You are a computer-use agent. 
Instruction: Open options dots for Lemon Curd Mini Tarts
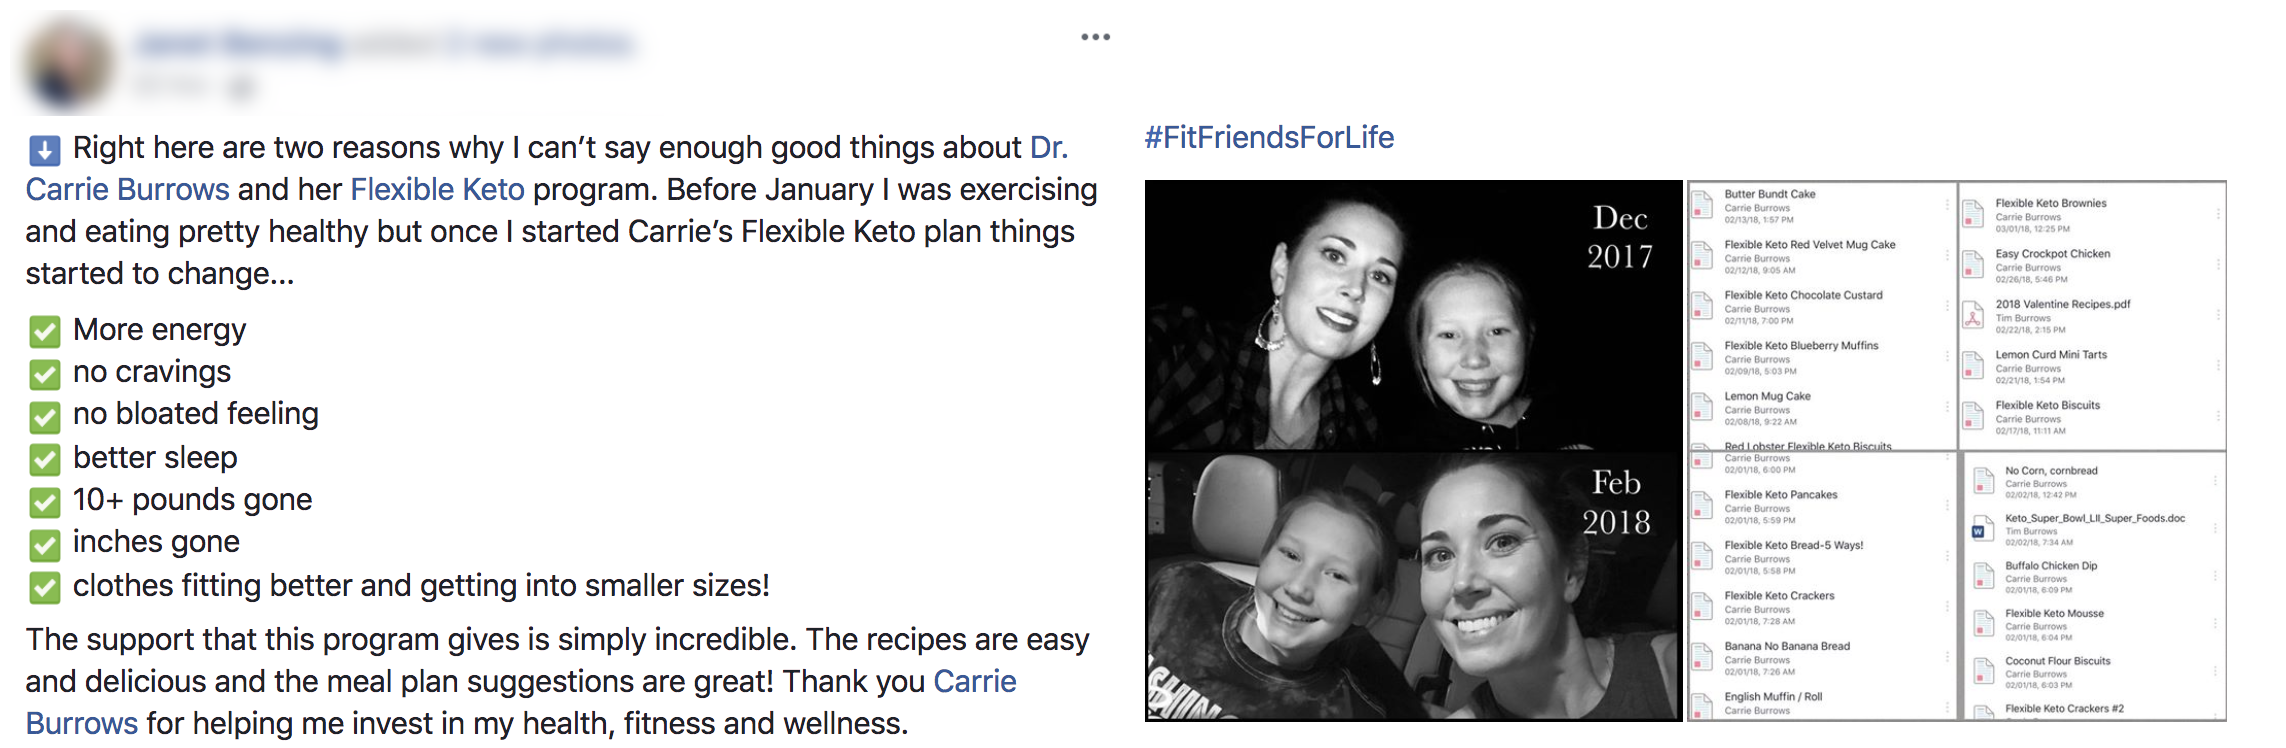tap(2218, 366)
